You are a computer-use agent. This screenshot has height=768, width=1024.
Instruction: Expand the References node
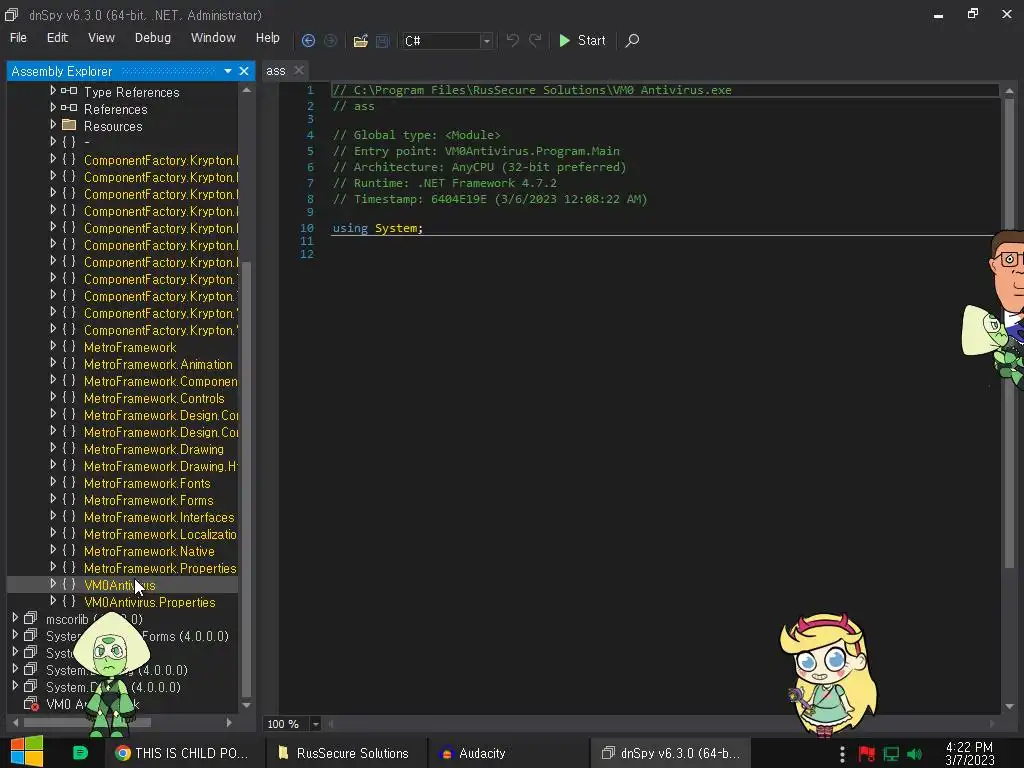53,108
